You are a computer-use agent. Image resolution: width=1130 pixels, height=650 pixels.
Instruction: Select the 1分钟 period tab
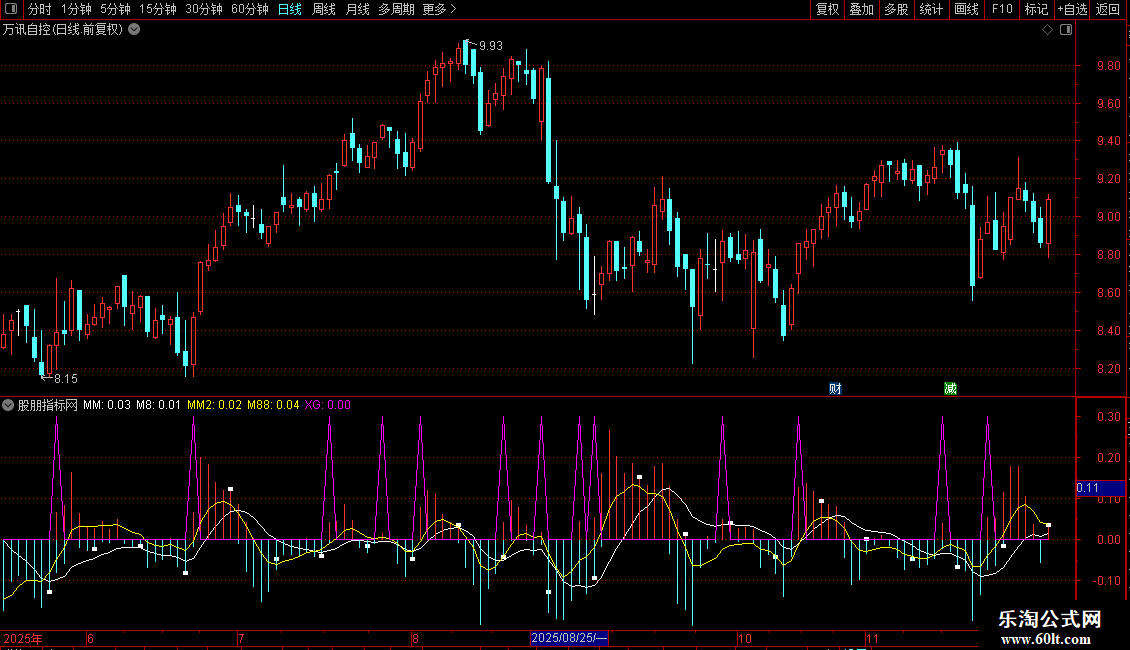coord(76,9)
